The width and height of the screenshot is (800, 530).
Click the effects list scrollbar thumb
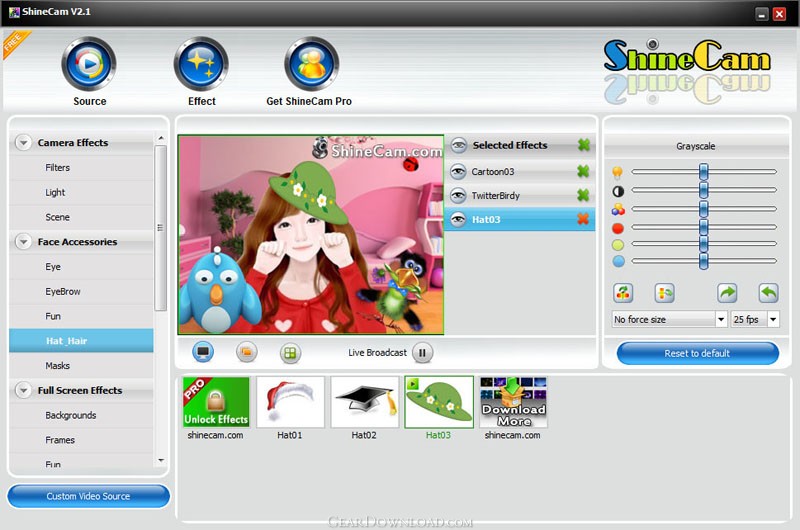coord(161,228)
